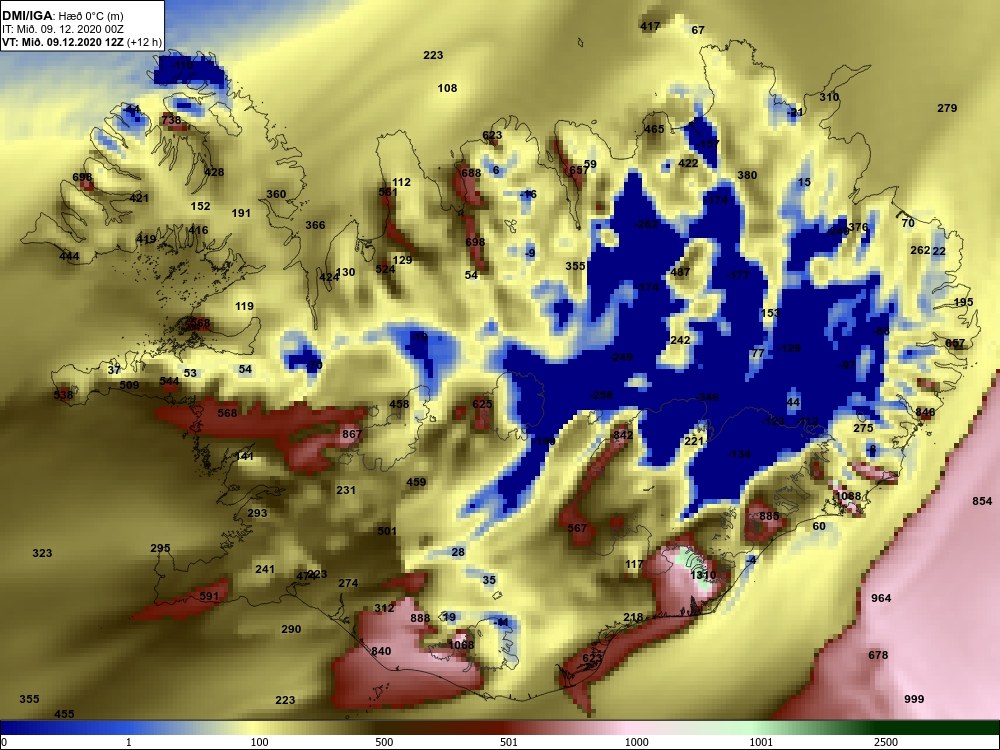Click the map value 538
Image resolution: width=1000 pixels, height=750 pixels.
click(x=63, y=395)
